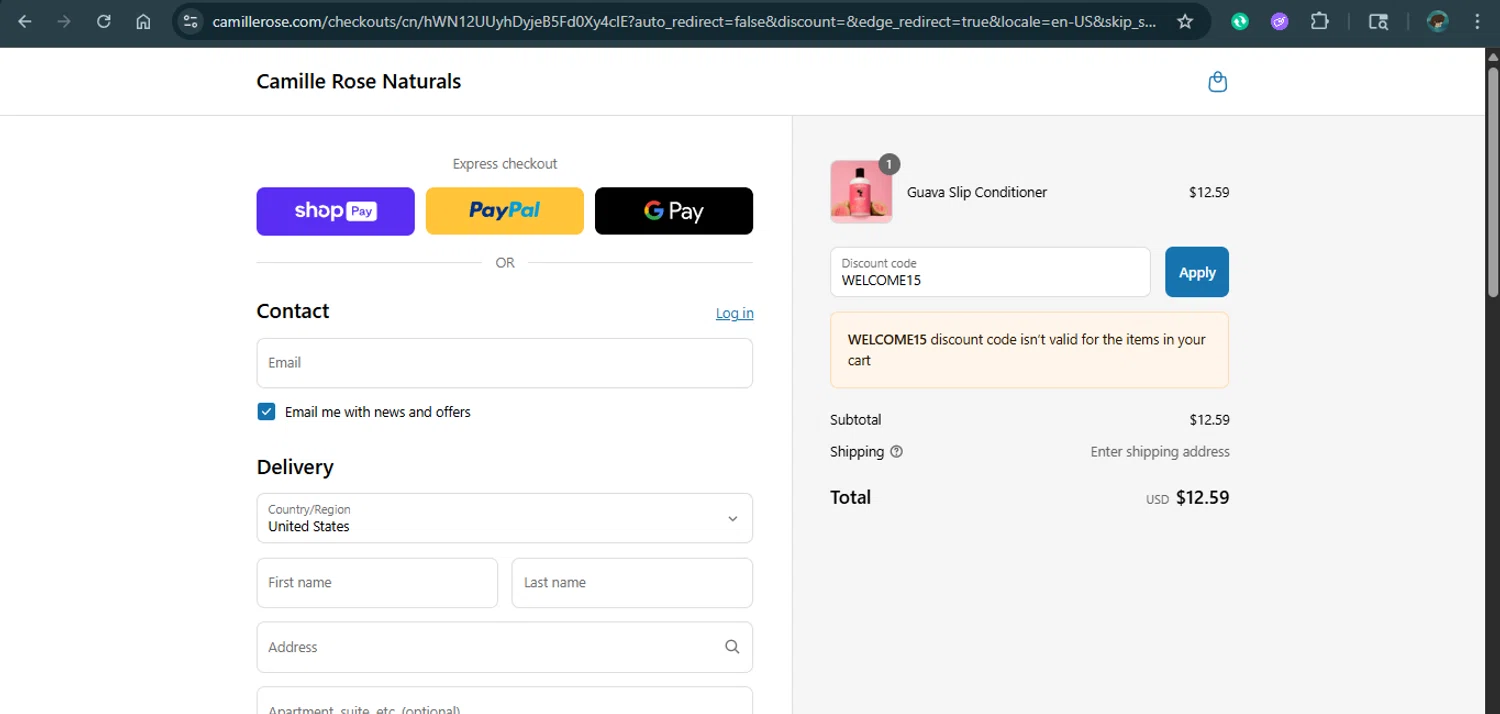The width and height of the screenshot is (1500, 714).
Task: Click the Subtotal label
Action: [x=856, y=420]
